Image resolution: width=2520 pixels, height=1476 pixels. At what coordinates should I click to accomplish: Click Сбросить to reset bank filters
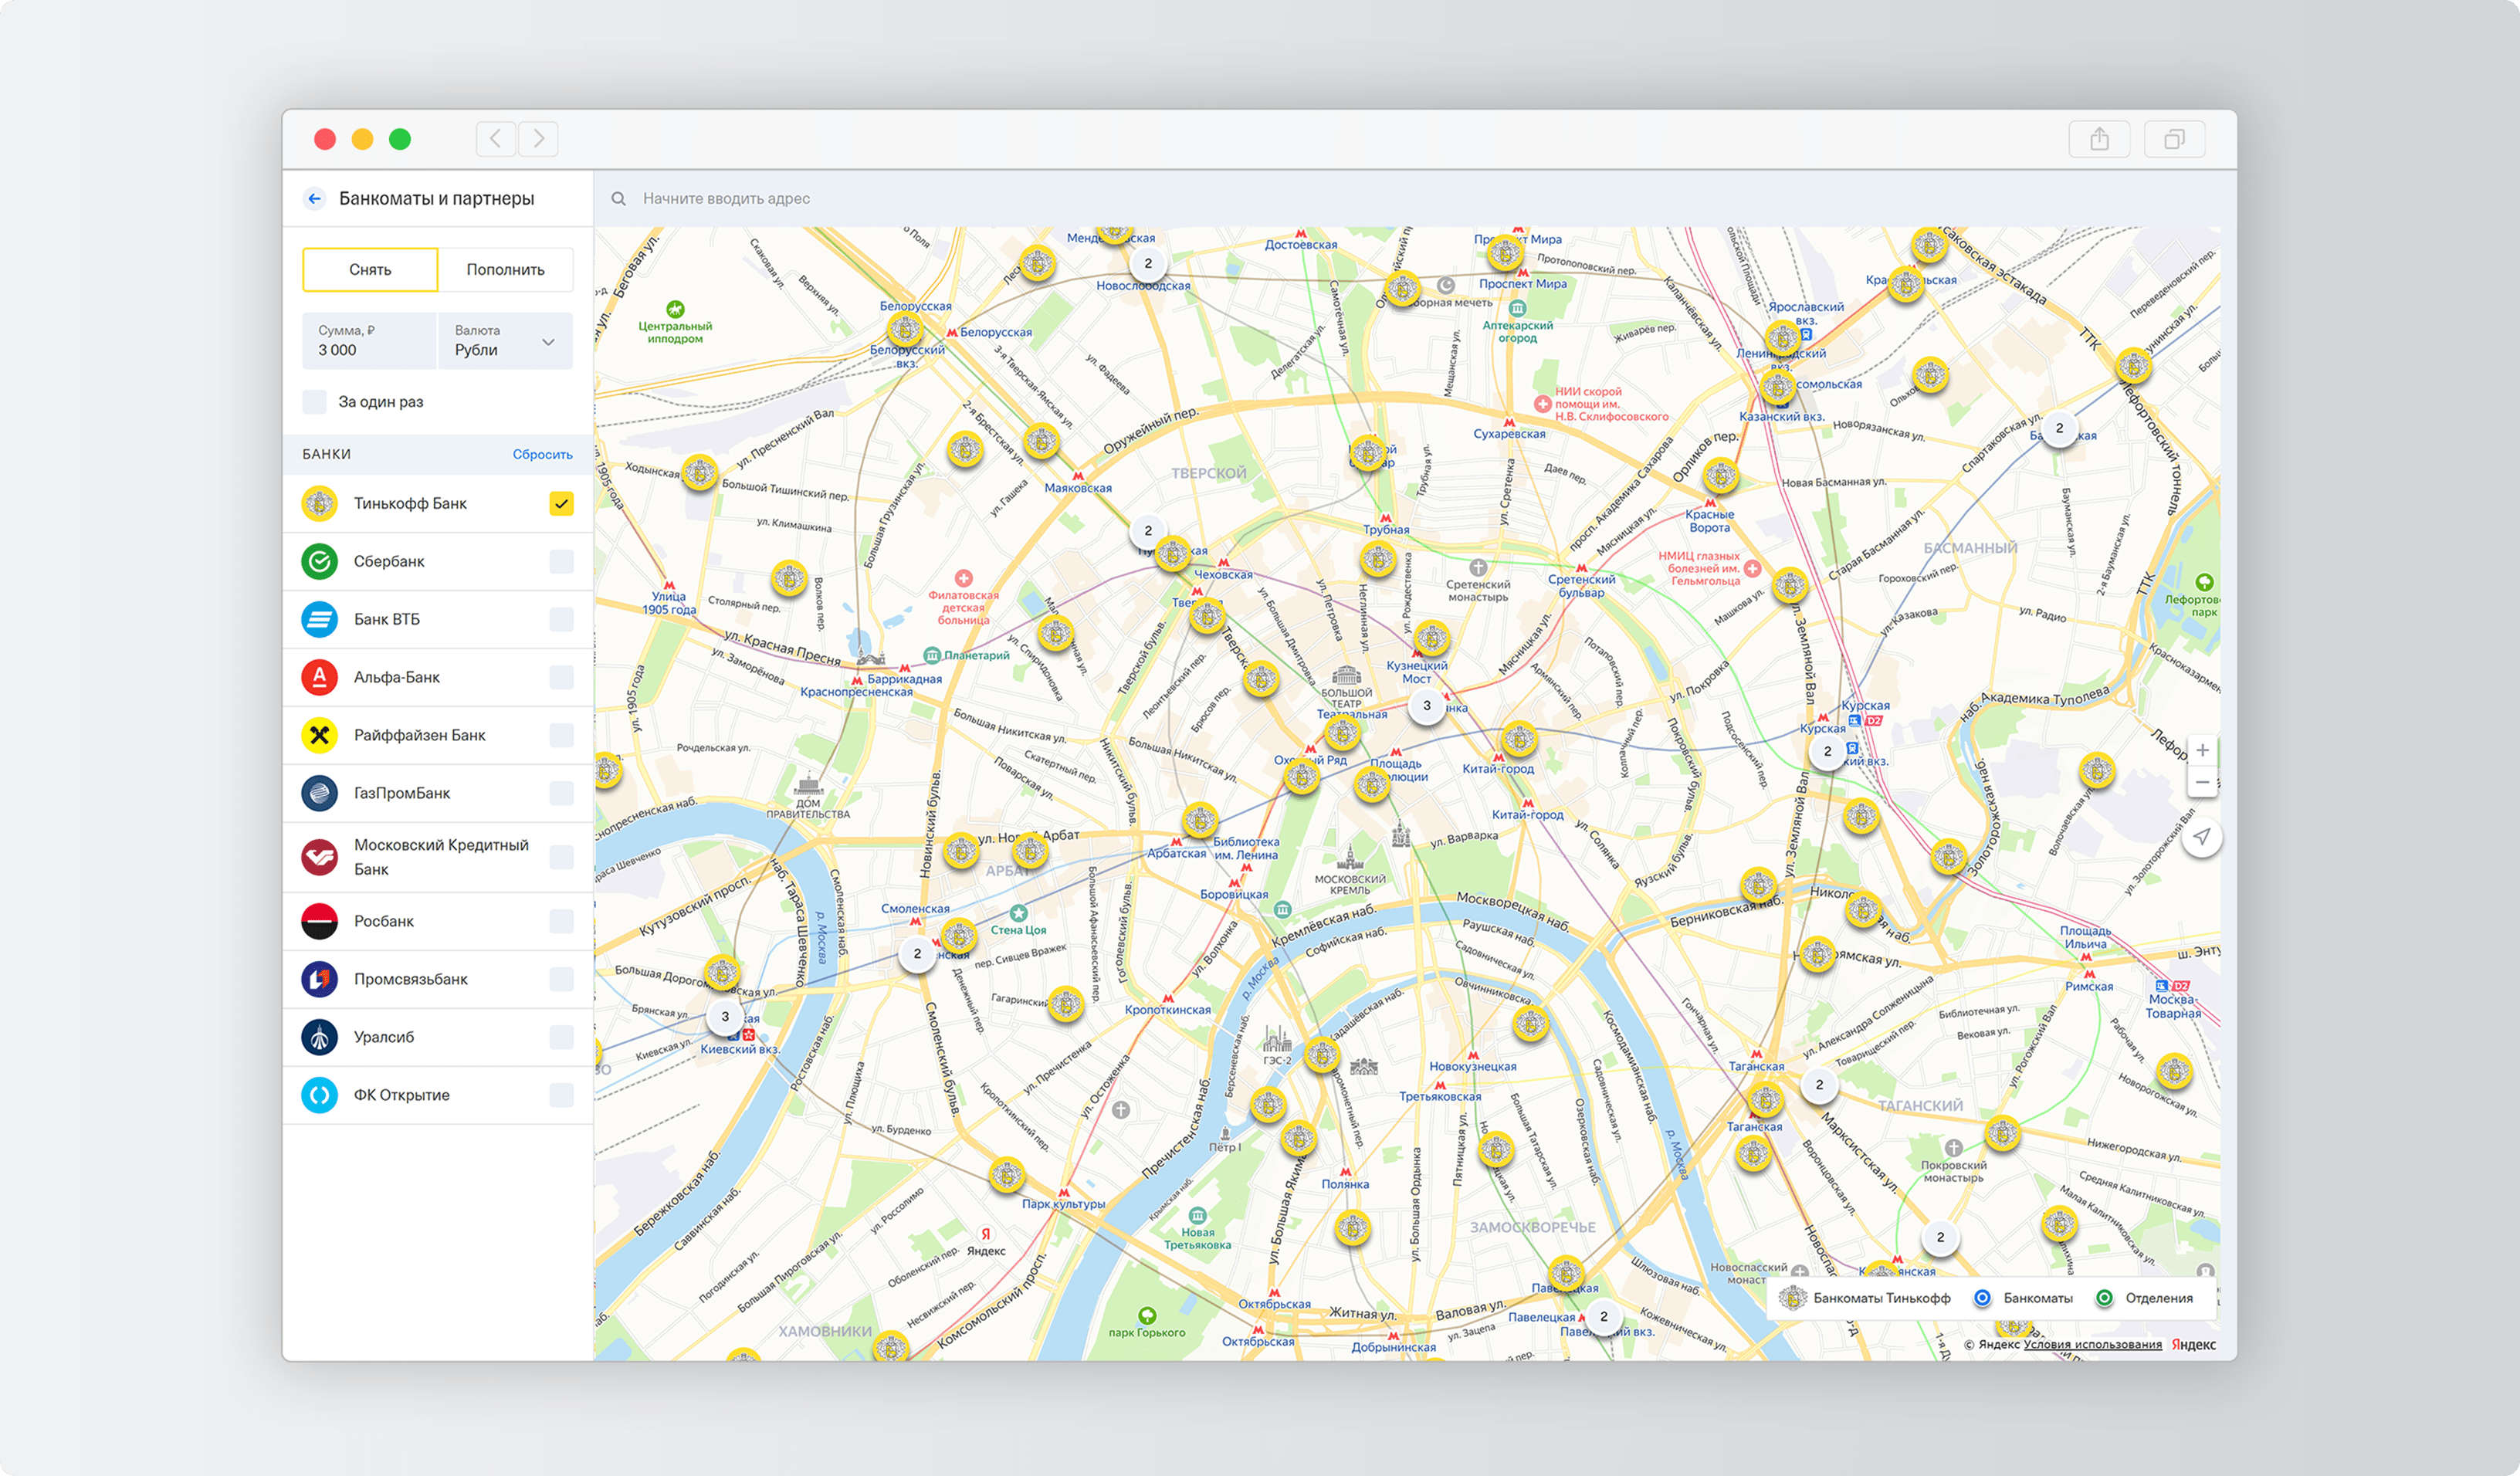(543, 454)
